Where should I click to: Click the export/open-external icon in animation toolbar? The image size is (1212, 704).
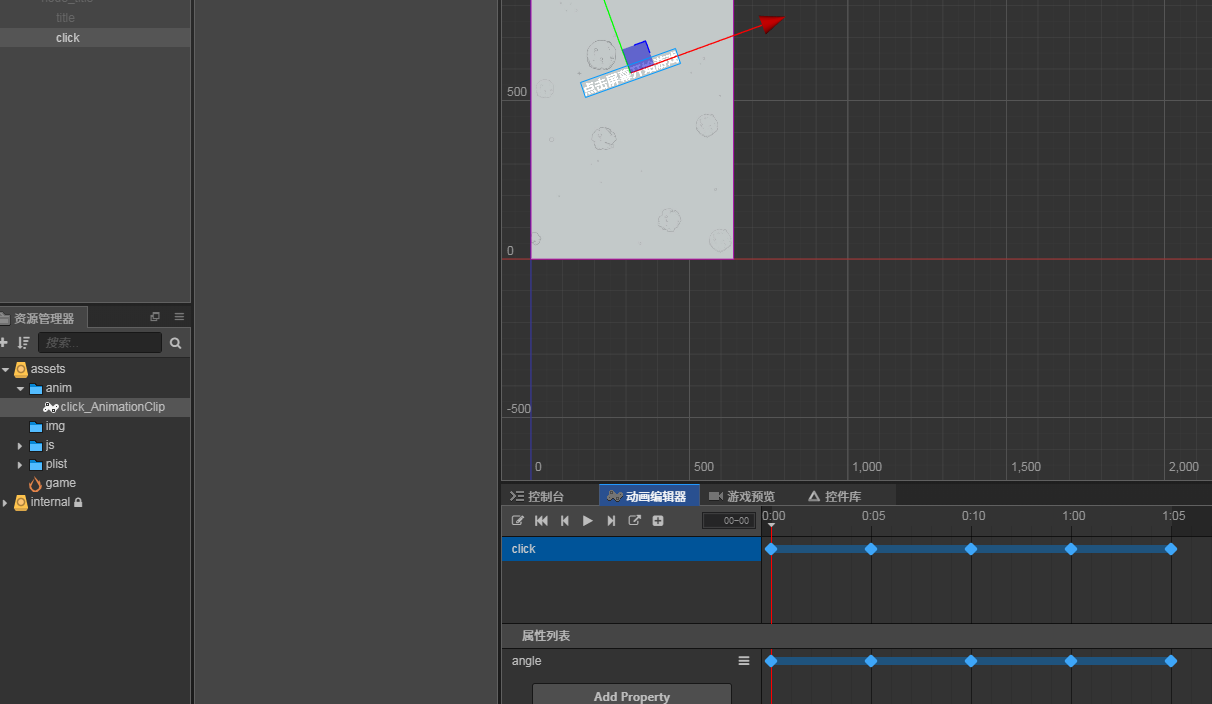[635, 521]
